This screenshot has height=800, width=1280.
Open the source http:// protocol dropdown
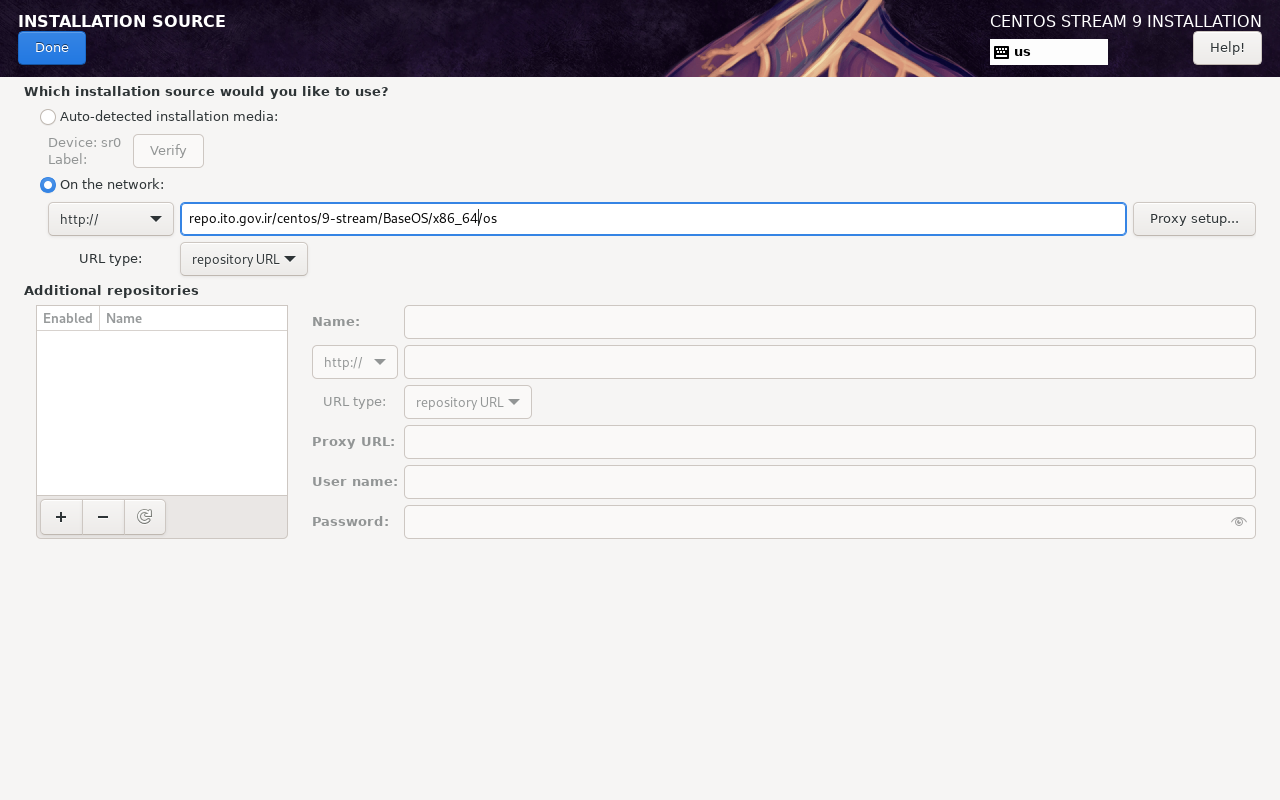(x=111, y=219)
